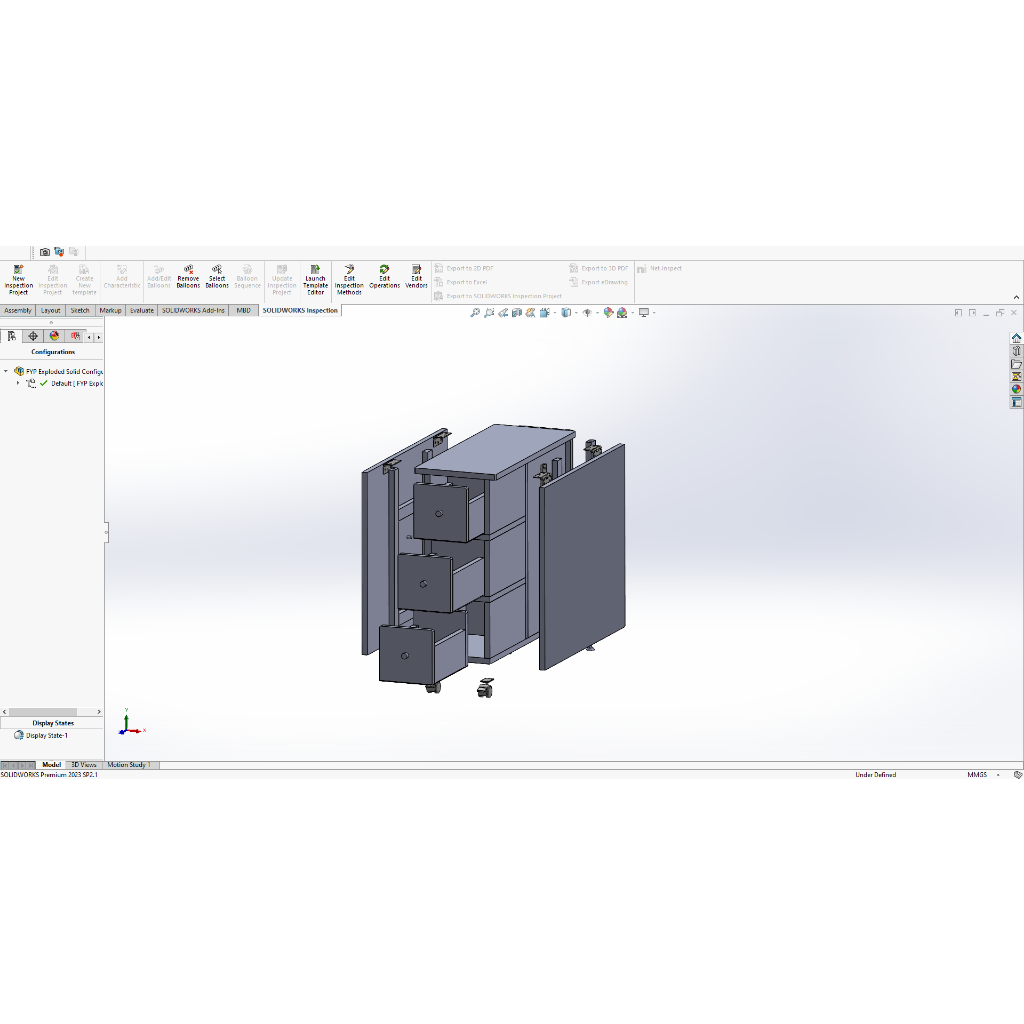This screenshot has width=1024, height=1024.
Task: Click scrollbar right arrow in configuration panel
Action: pos(99,712)
